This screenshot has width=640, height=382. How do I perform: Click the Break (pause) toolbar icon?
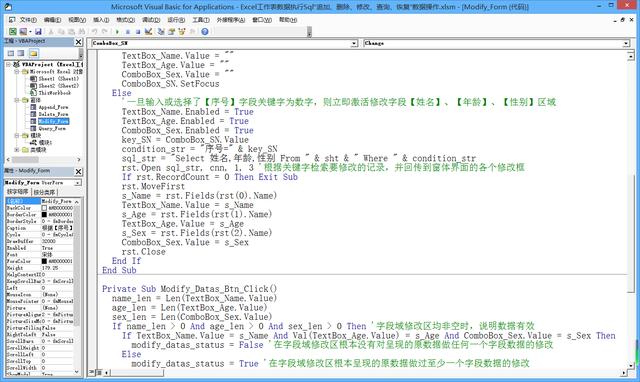128,31
